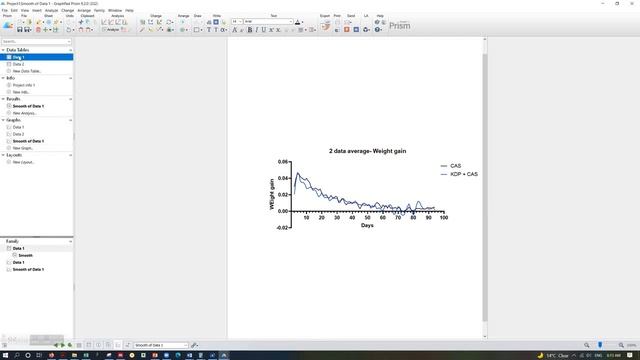This screenshot has width=640, height=360.
Task: Select the rectangle Draw tool
Action: point(197,30)
